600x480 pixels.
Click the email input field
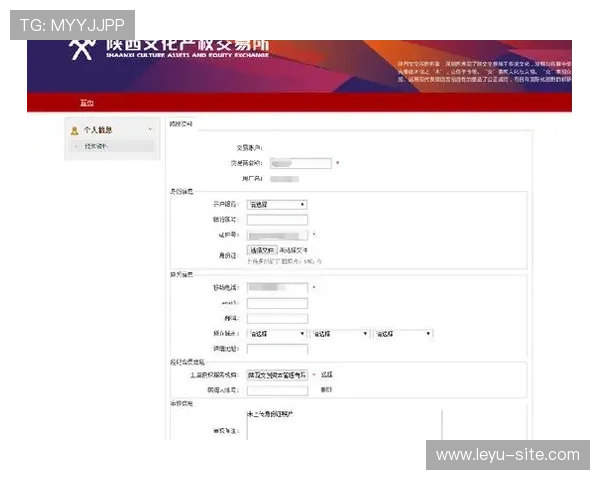click(x=277, y=303)
